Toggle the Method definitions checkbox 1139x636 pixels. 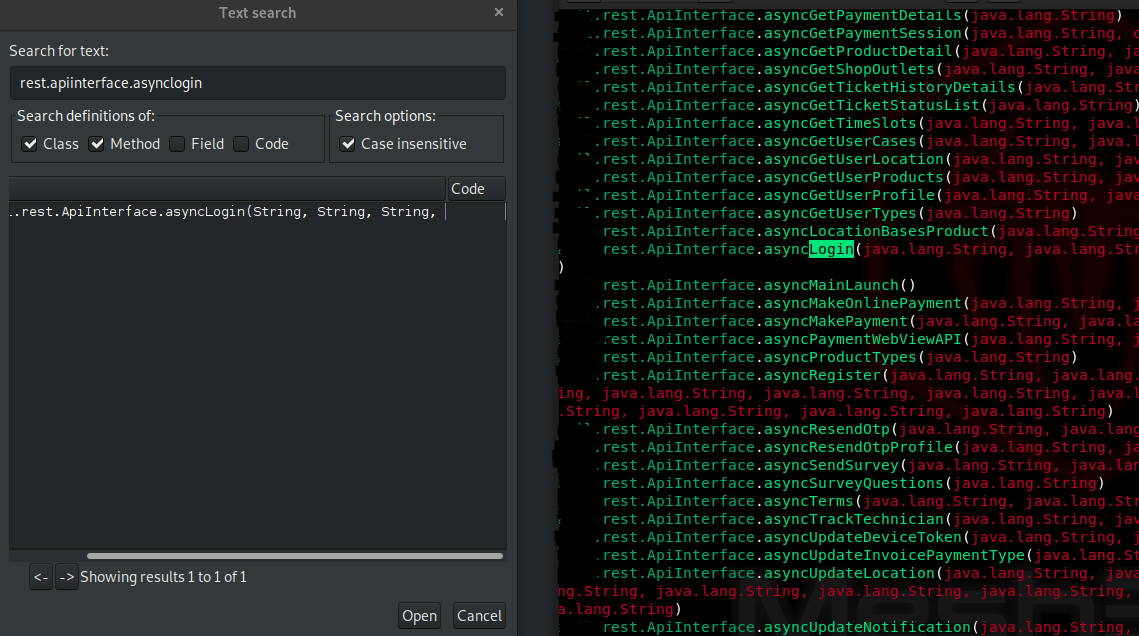click(97, 144)
